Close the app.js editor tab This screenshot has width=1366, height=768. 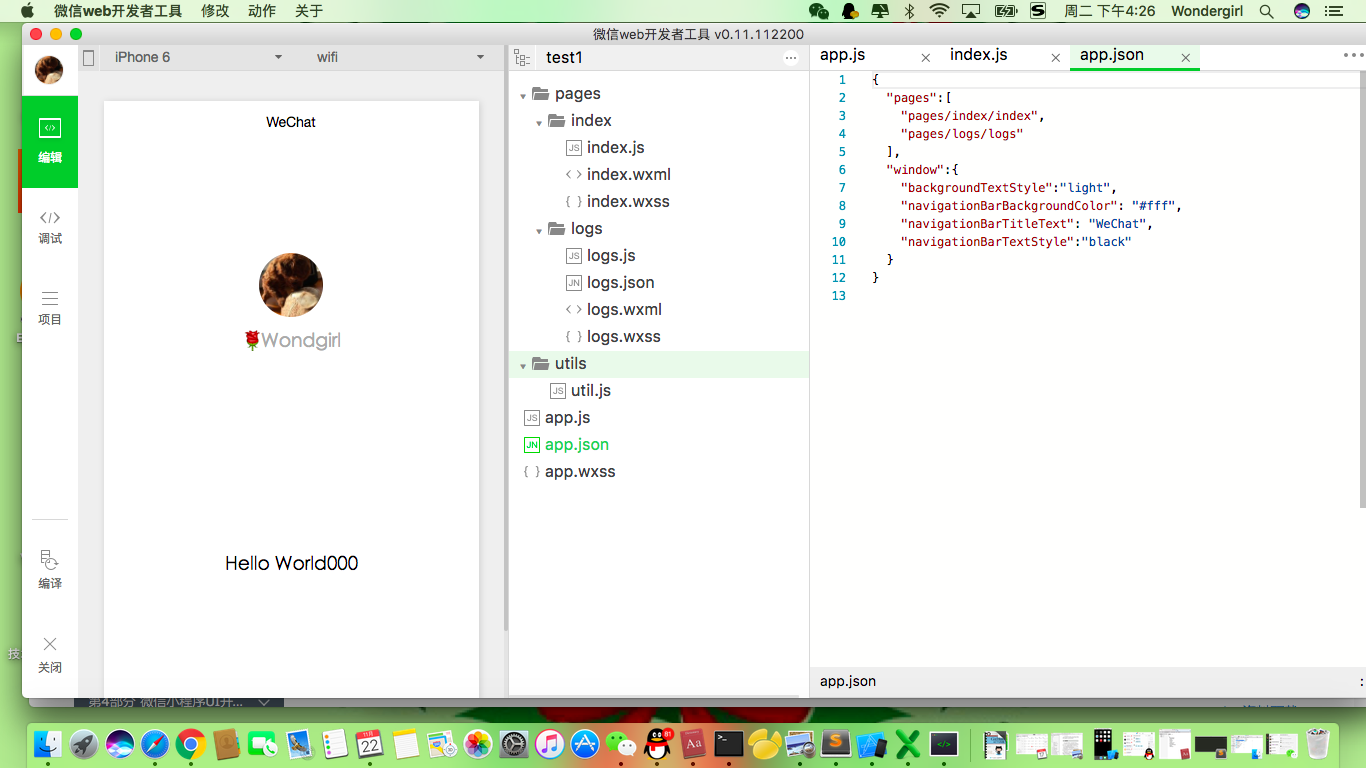click(x=926, y=58)
